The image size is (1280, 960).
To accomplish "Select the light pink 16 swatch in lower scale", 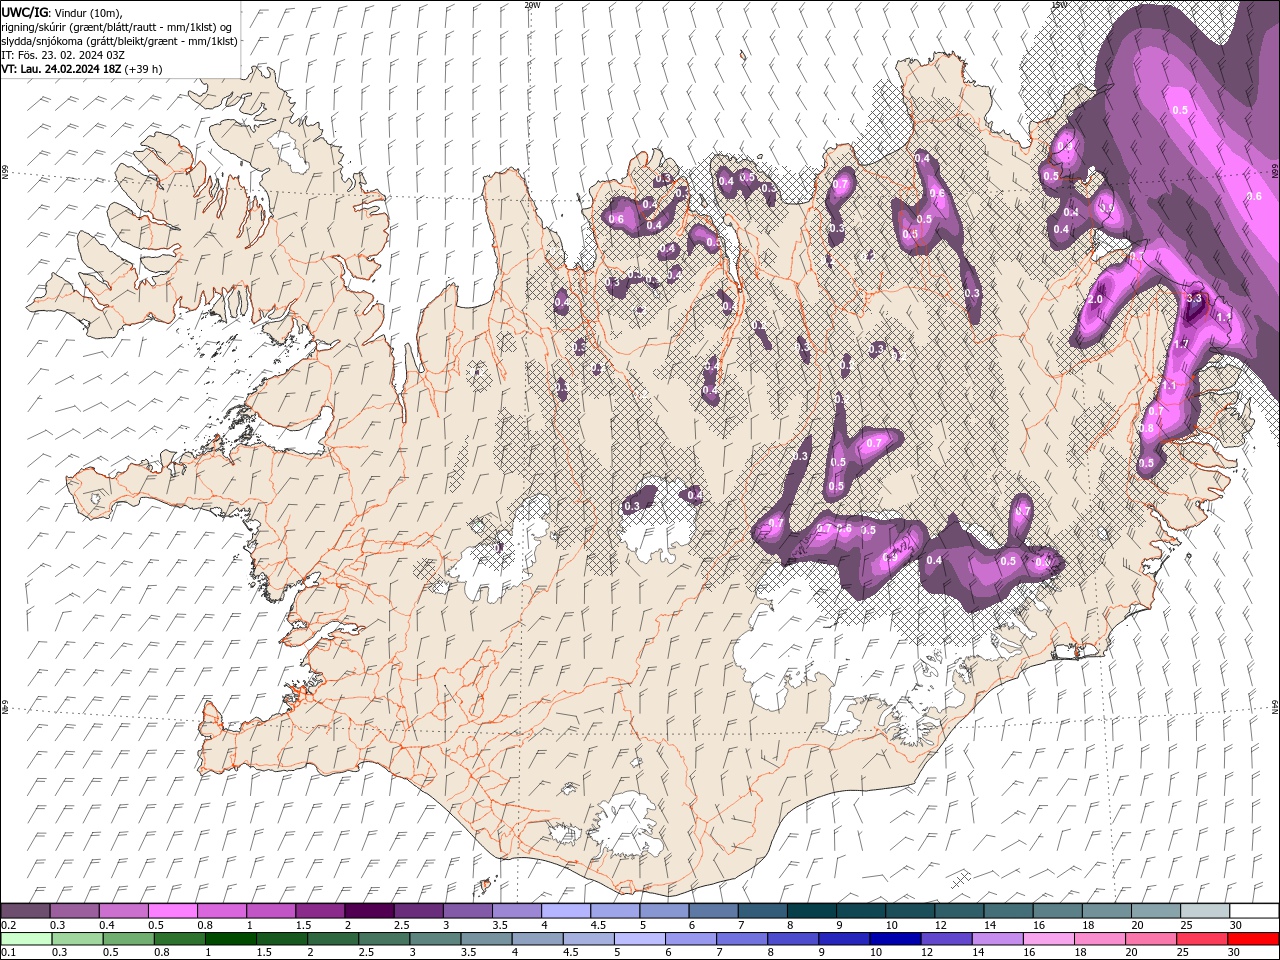I will pyautogui.click(x=1048, y=938).
